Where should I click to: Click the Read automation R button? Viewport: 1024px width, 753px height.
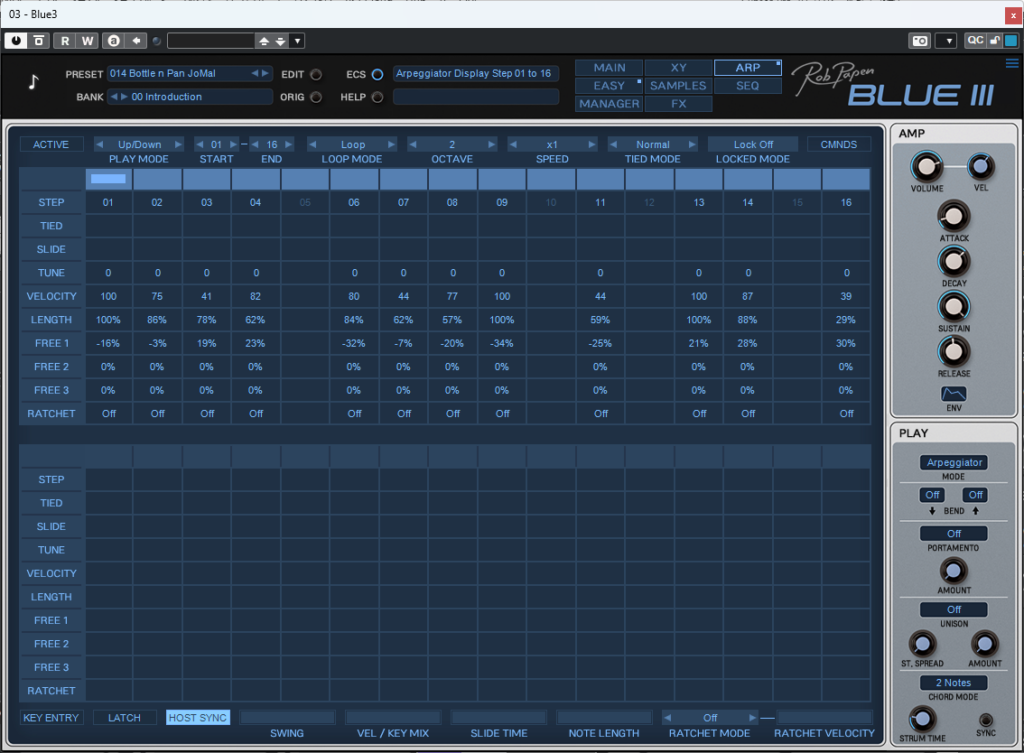click(x=65, y=41)
